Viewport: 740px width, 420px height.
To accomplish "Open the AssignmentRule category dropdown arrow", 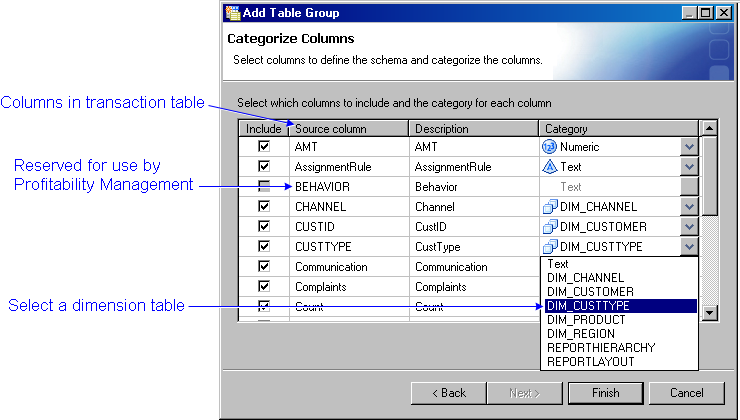I will [688, 167].
